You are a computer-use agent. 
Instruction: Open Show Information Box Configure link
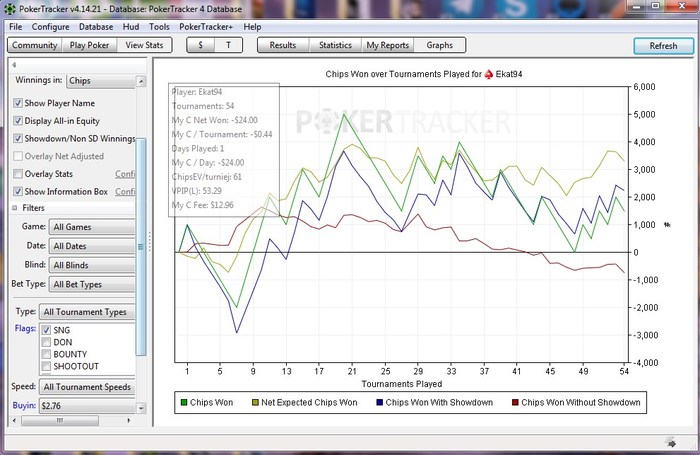tap(125, 192)
